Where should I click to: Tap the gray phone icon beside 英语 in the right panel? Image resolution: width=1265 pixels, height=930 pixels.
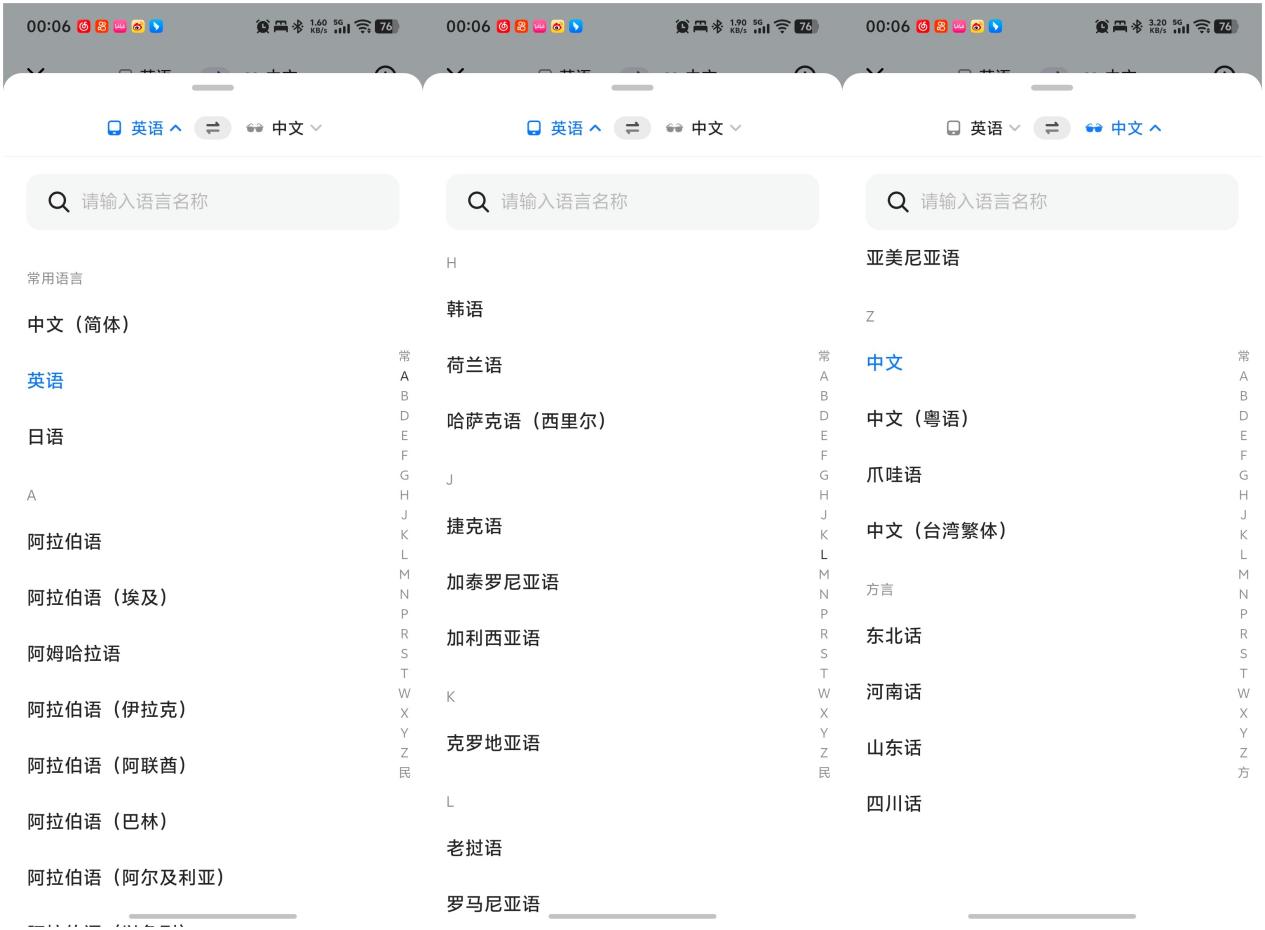[x=954, y=128]
